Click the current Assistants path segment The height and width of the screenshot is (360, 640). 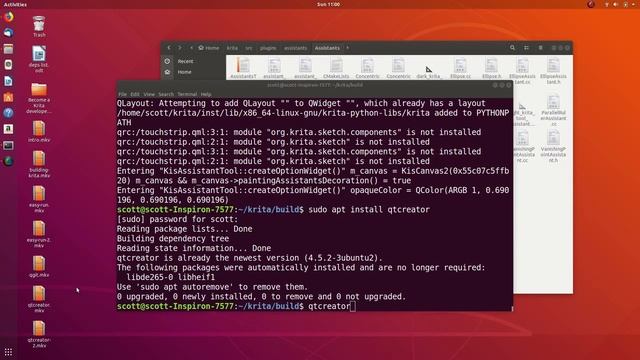point(327,48)
